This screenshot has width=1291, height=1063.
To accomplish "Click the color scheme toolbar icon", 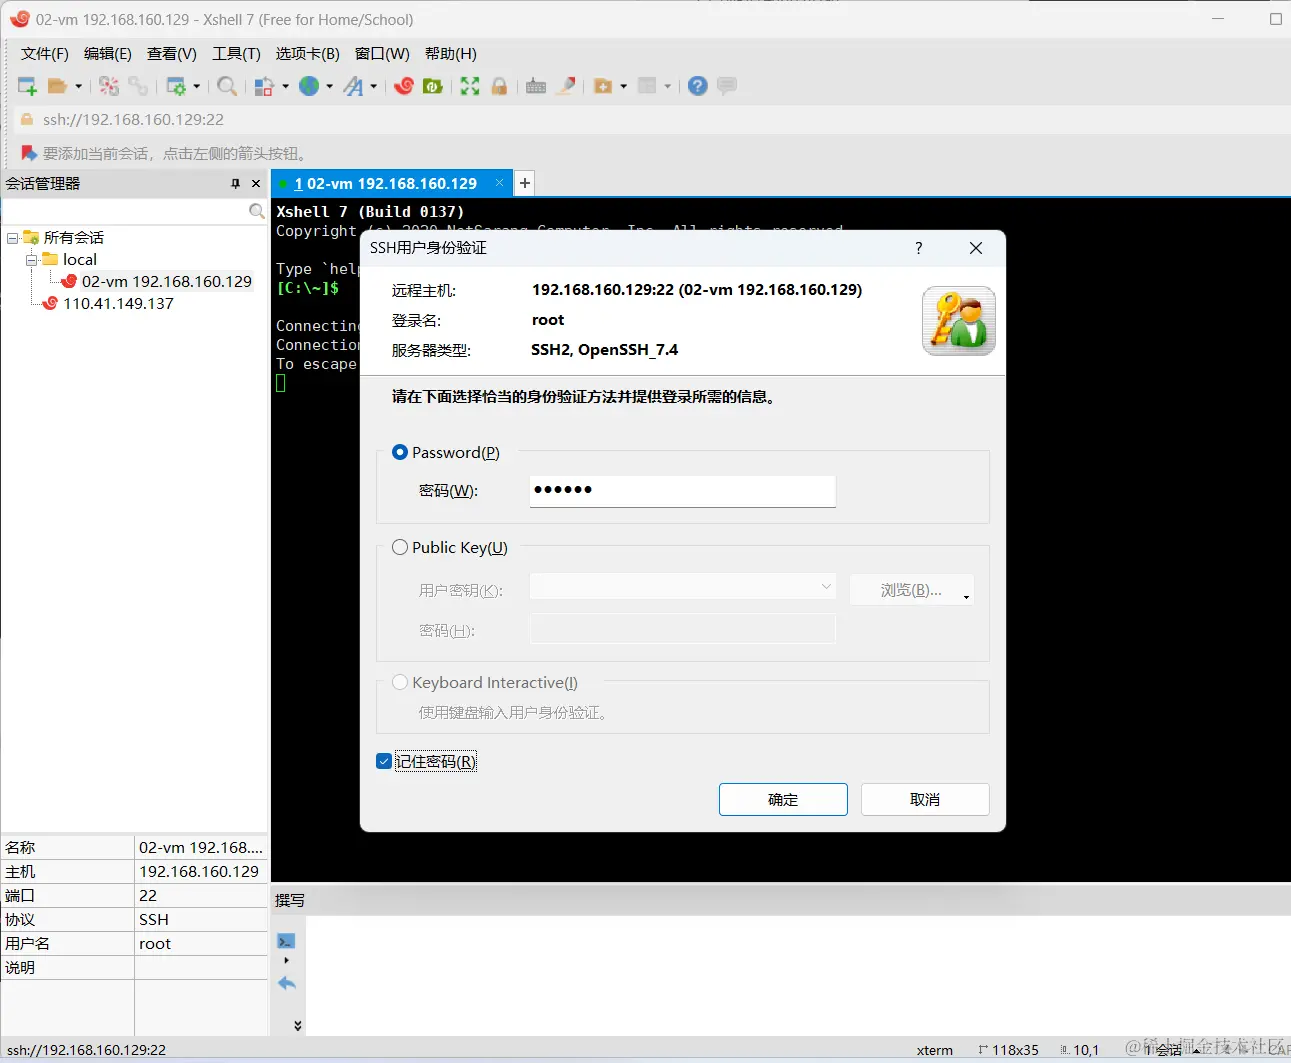I will pyautogui.click(x=264, y=86).
